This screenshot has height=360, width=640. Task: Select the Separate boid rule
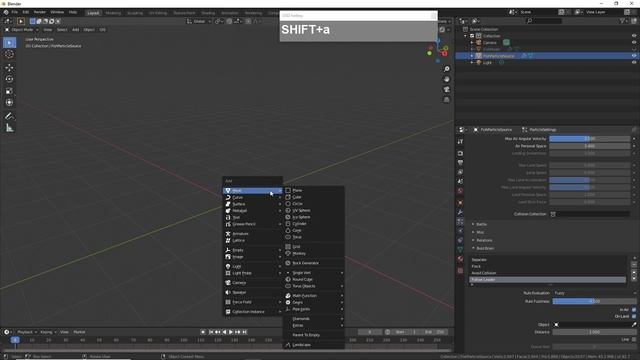[x=547, y=260]
